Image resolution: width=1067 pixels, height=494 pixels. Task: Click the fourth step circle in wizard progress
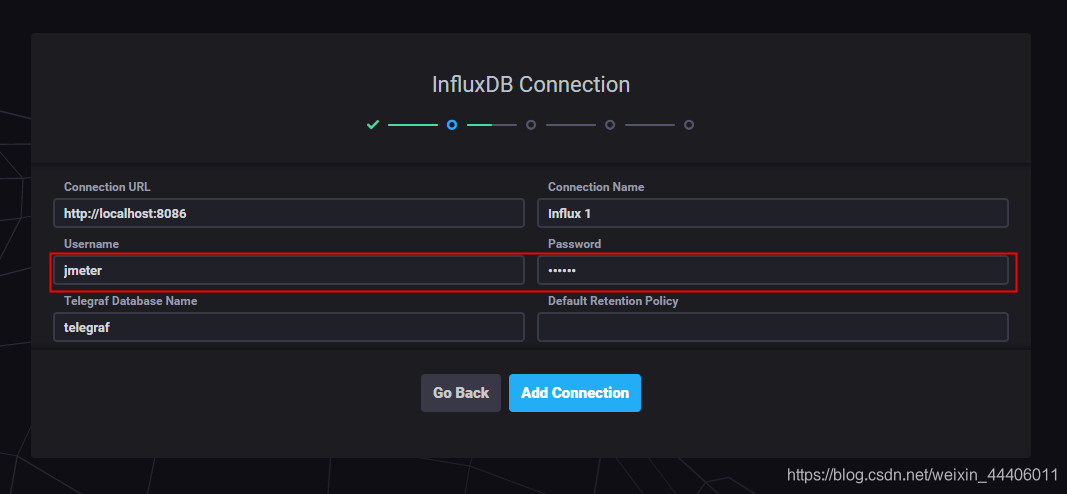click(x=610, y=125)
